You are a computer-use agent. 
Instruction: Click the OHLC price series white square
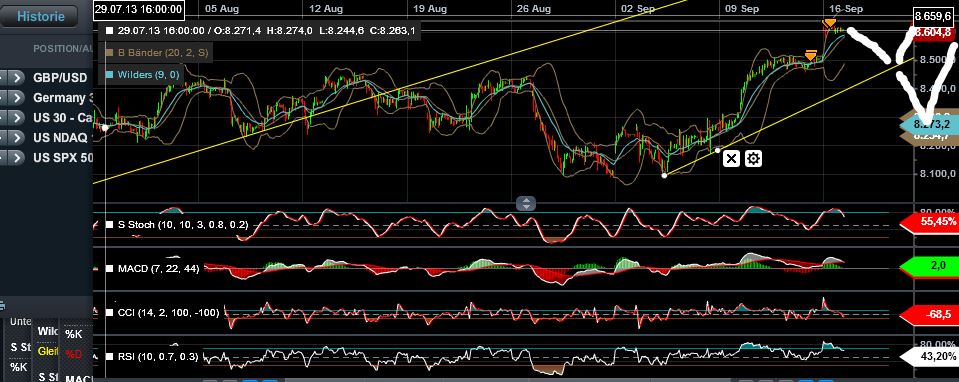pyautogui.click(x=109, y=30)
